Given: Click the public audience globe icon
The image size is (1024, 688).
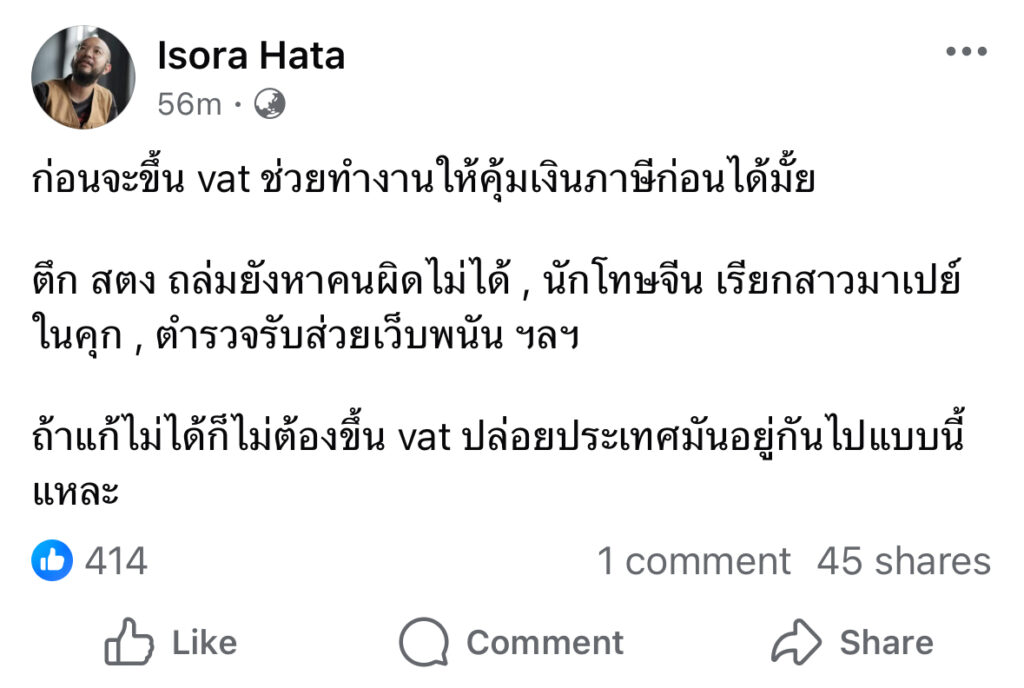Looking at the screenshot, I should tap(270, 102).
